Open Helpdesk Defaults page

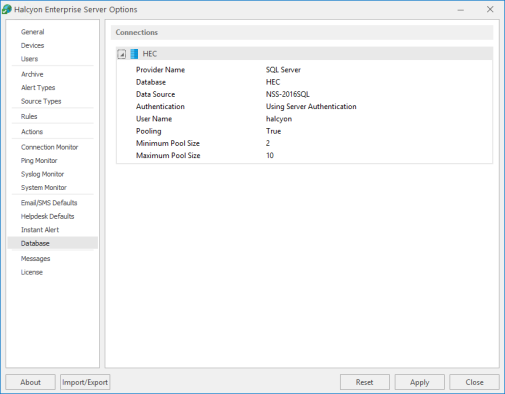tap(47, 216)
